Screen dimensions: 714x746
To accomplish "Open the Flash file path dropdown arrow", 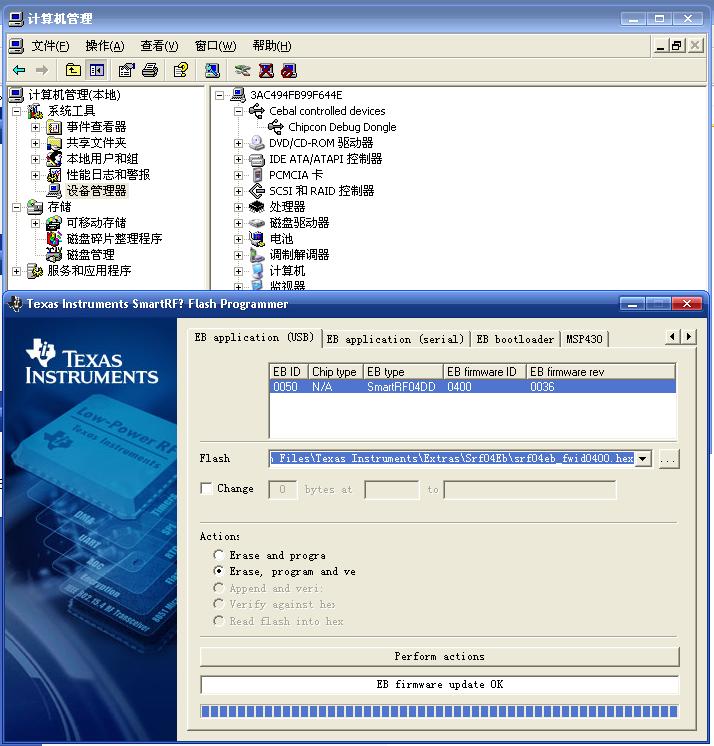I will [643, 459].
